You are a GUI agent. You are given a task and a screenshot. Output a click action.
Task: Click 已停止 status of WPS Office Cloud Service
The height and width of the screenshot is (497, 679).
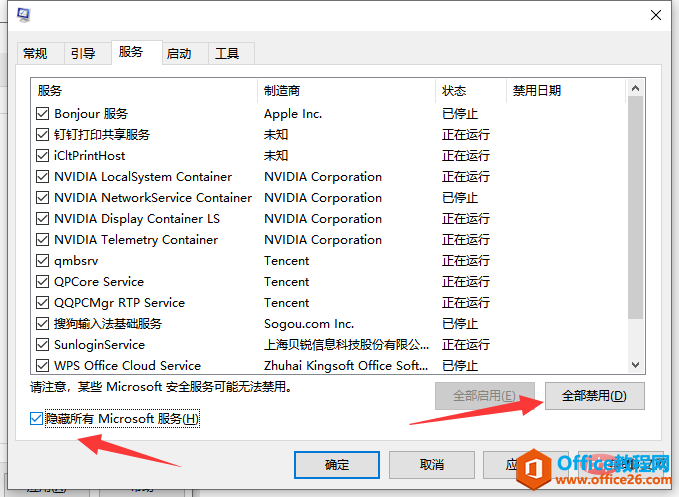460,365
